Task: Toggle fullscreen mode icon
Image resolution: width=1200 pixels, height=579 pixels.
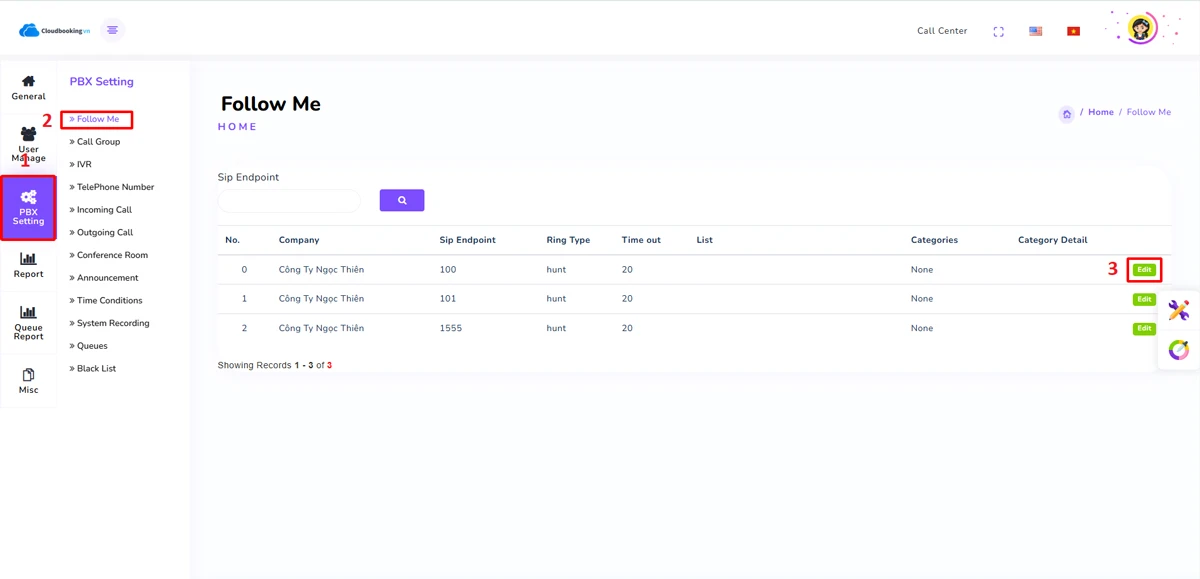Action: coord(998,31)
